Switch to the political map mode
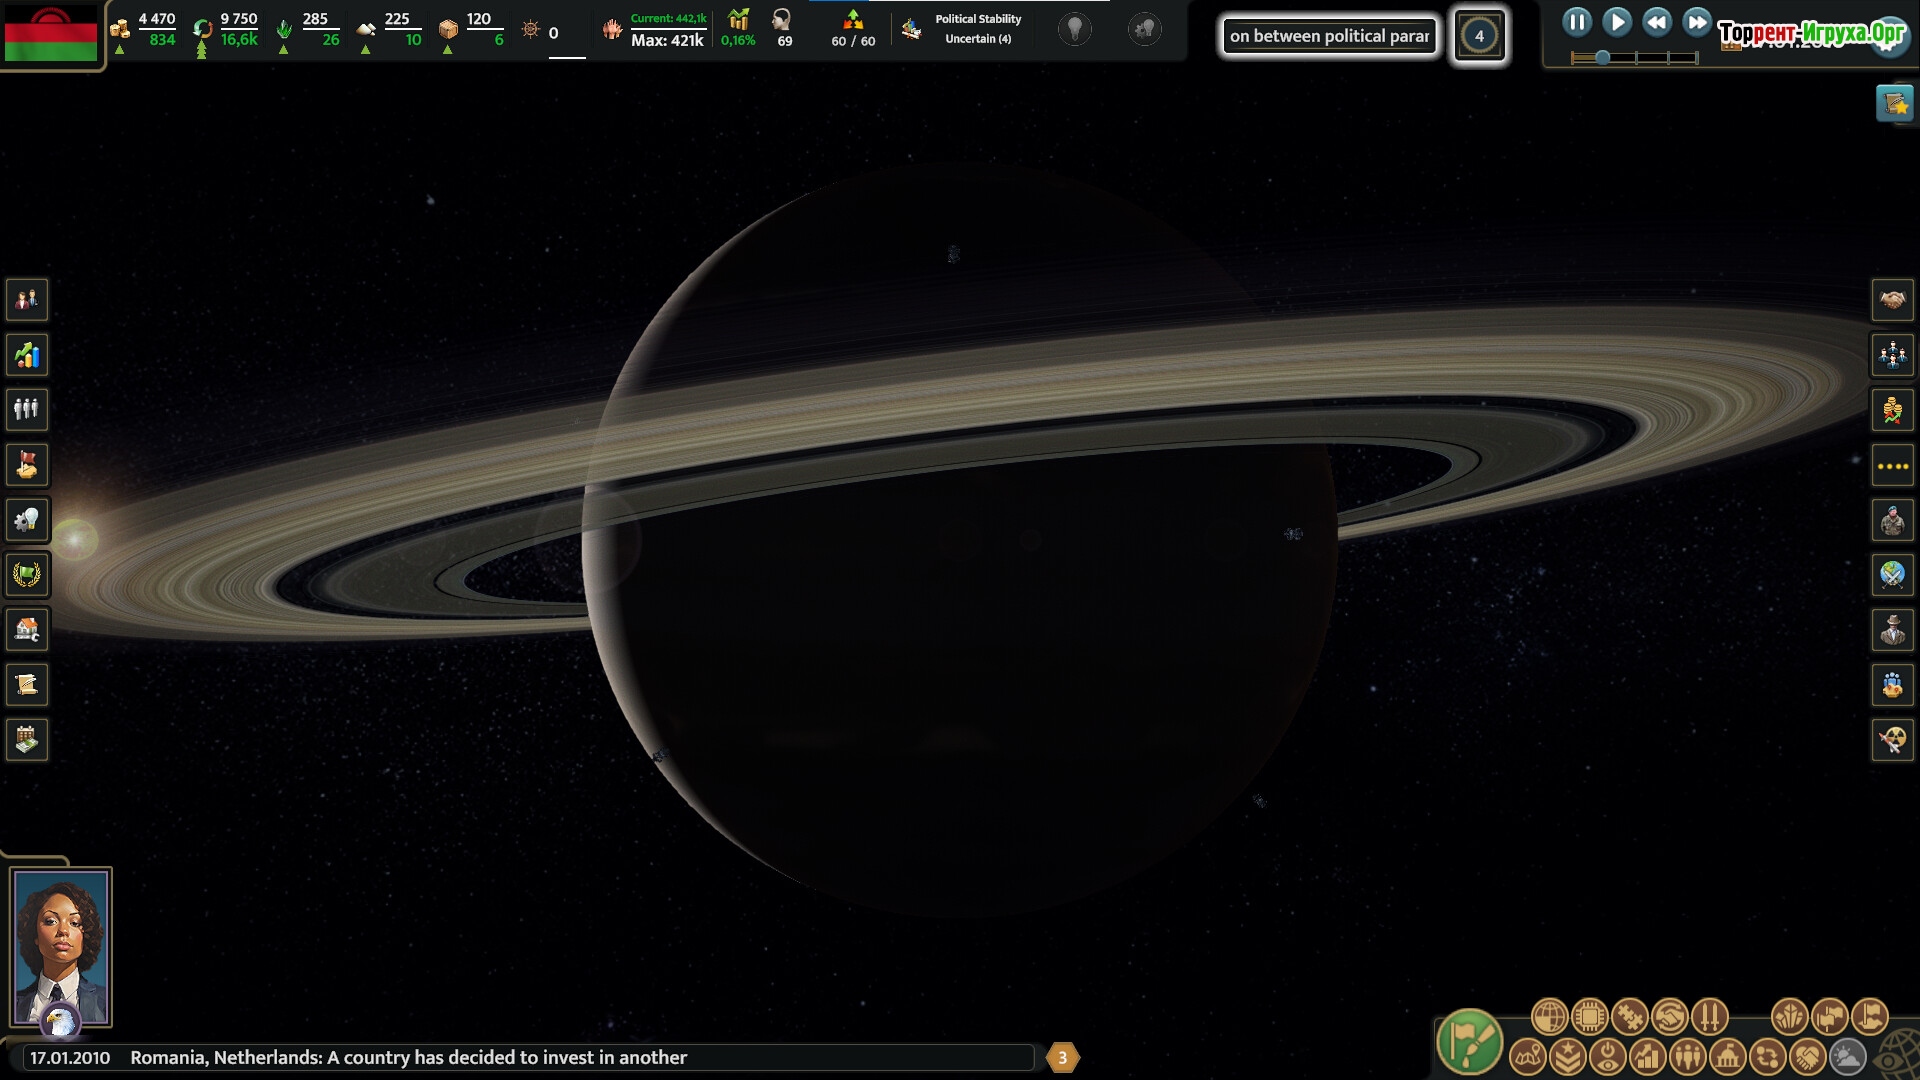Viewport: 1920px width, 1080px height. point(1727,1057)
